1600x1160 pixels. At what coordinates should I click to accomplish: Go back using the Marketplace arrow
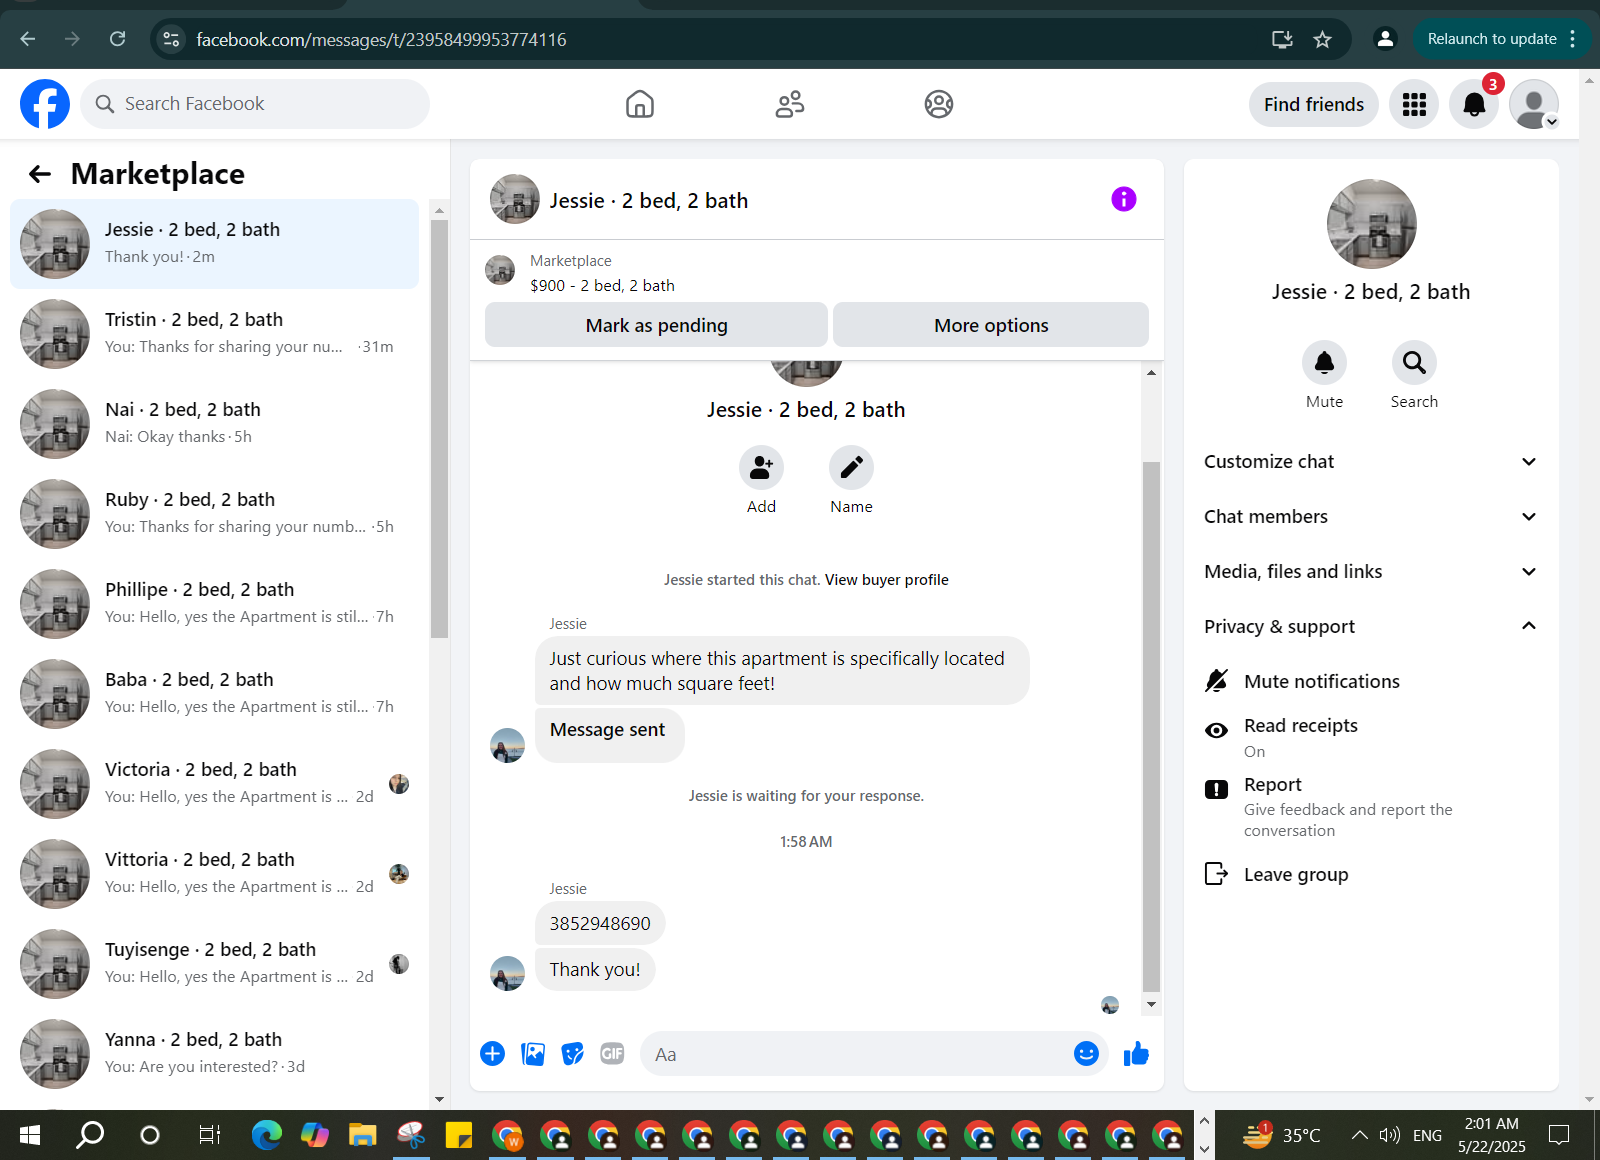pos(40,174)
